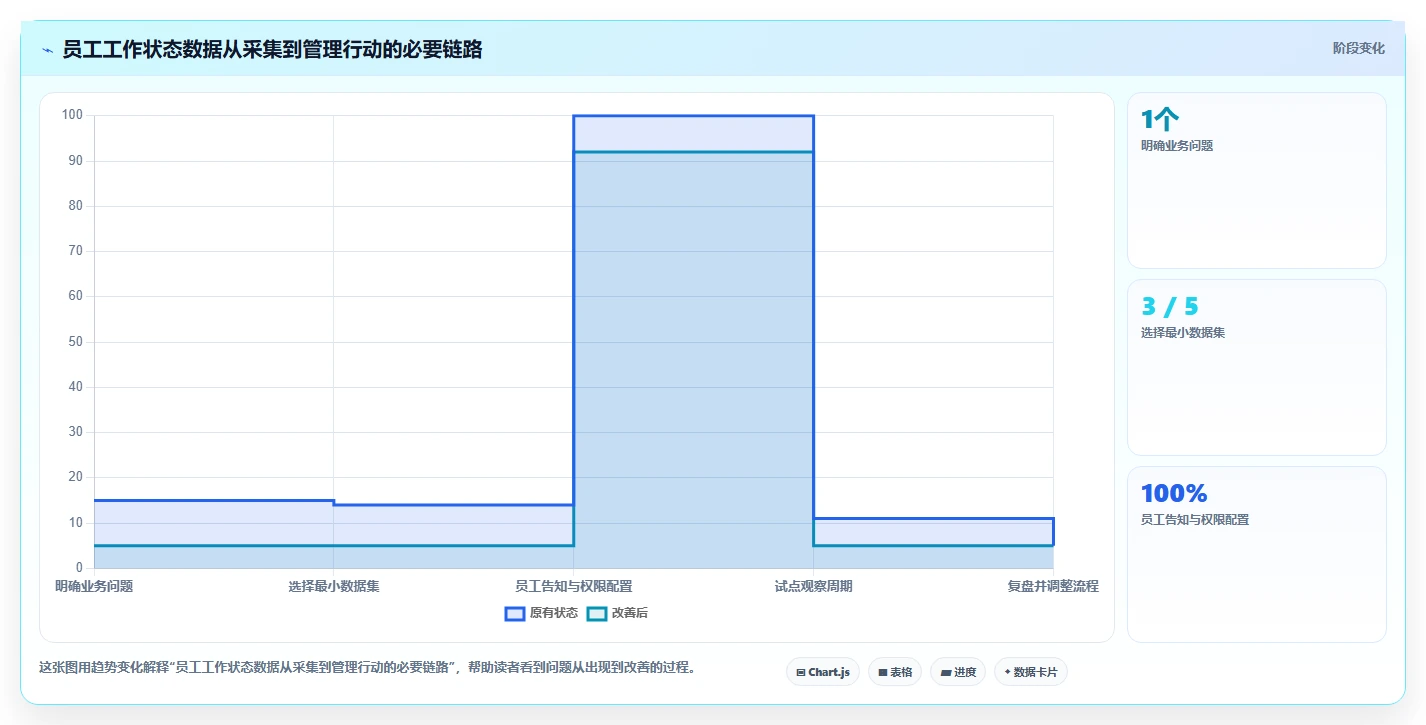Viewport: 1426px width, 725px height.
Task: Select the 进度 tag
Action: tap(958, 672)
